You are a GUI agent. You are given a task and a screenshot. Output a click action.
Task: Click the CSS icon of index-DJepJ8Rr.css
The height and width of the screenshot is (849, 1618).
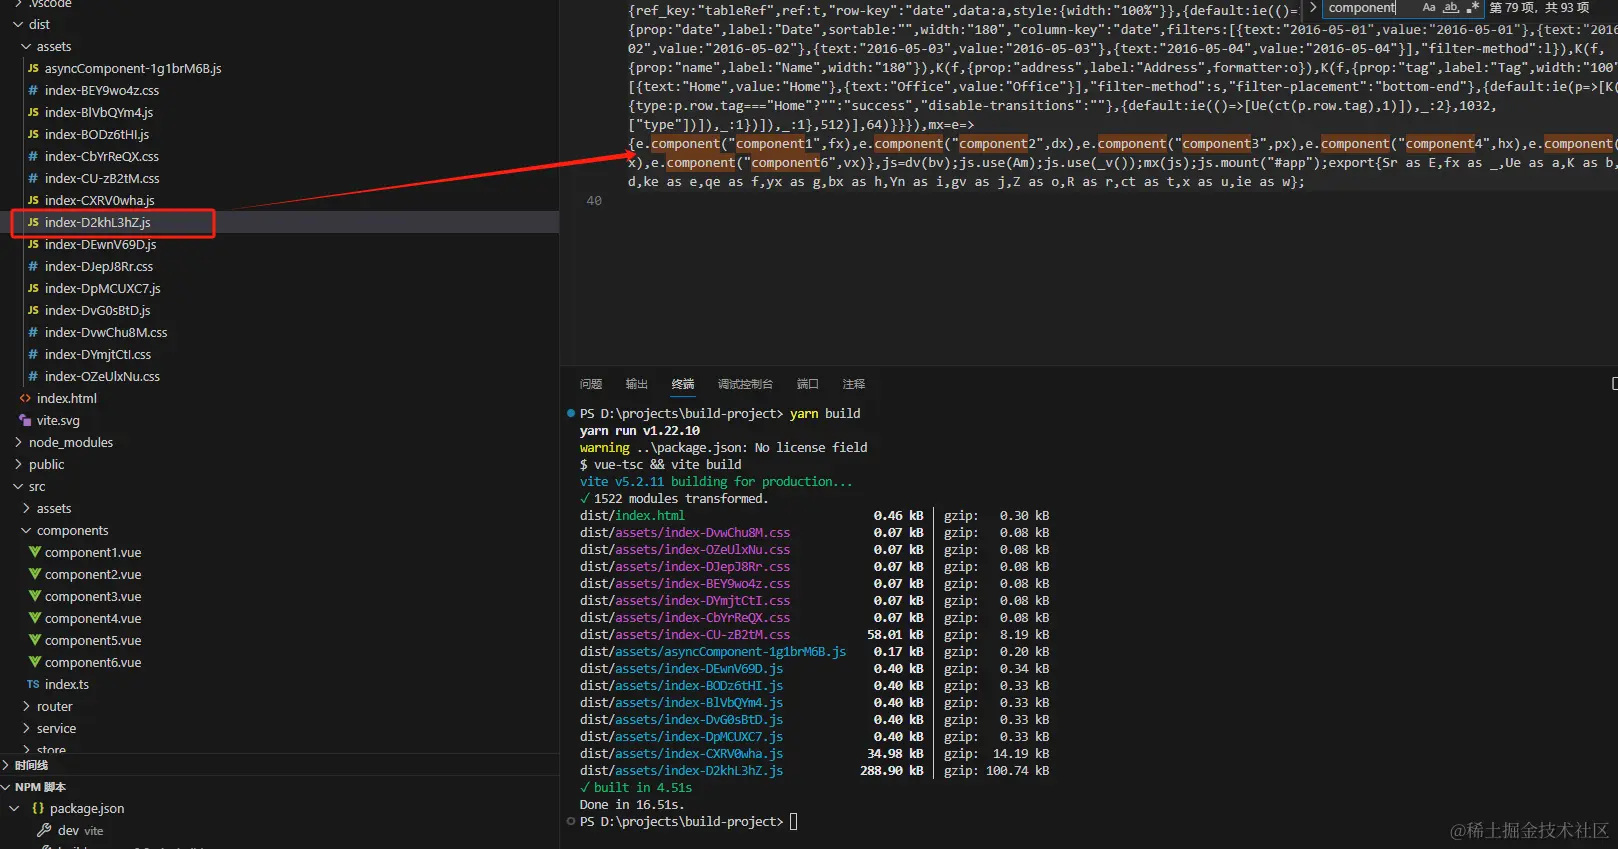[34, 266]
